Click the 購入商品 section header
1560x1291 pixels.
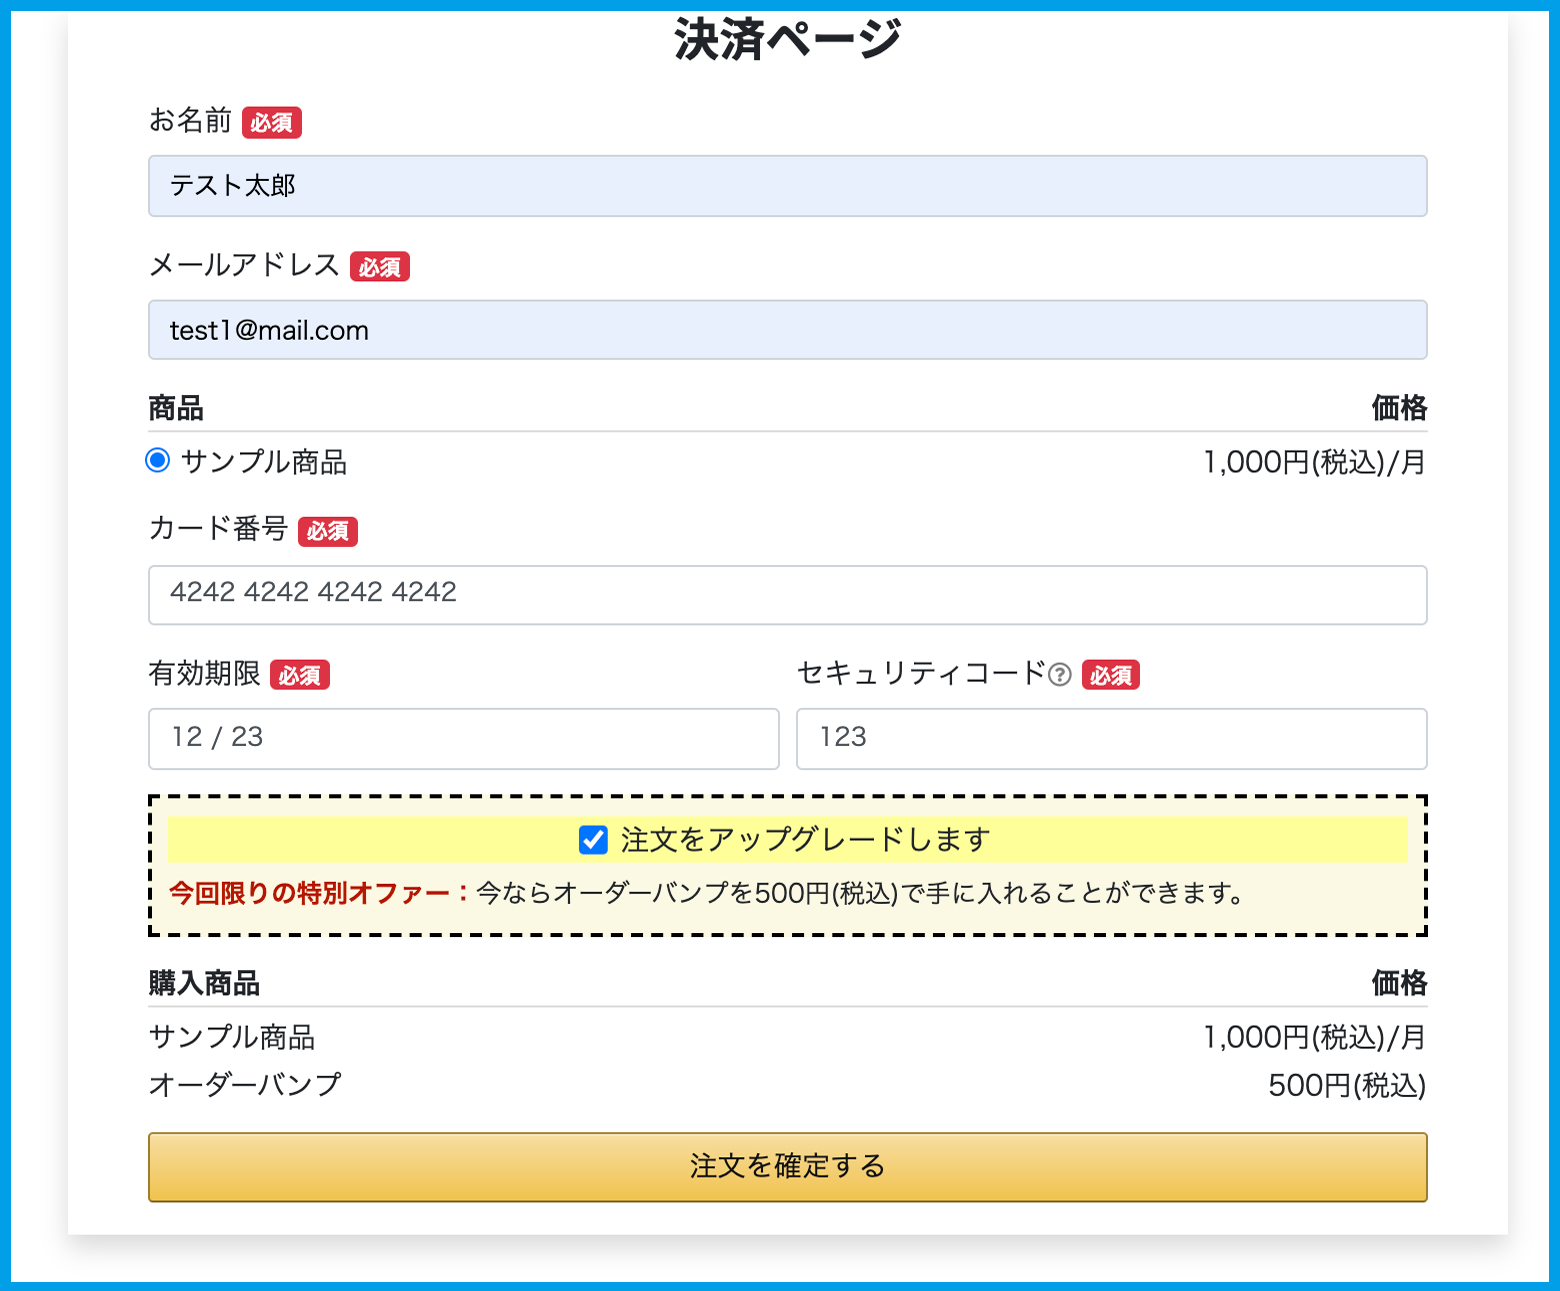pos(204,984)
